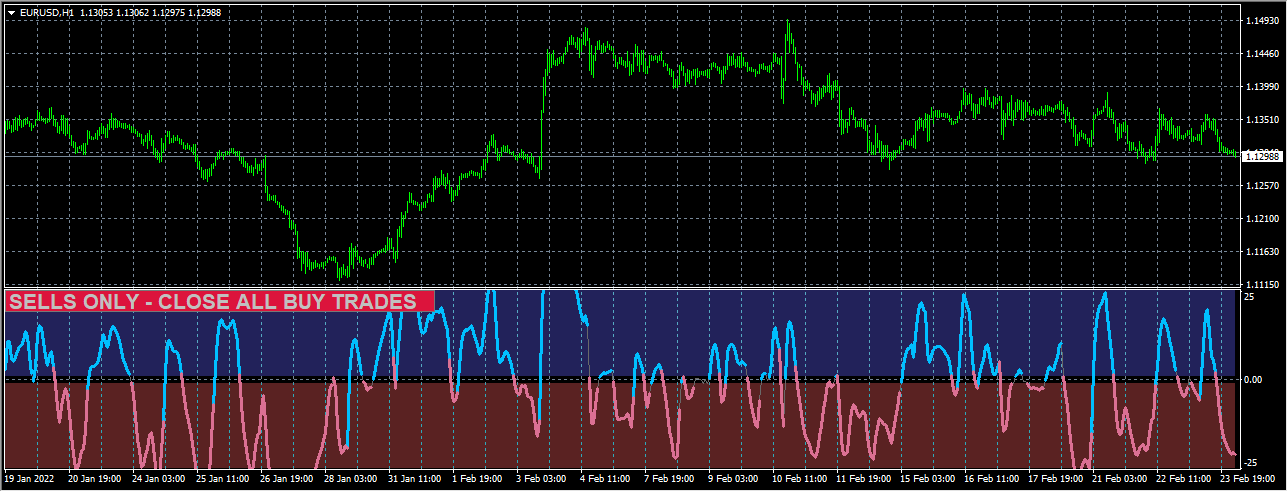Click the indicator upper scale value 25

(x=1249, y=296)
